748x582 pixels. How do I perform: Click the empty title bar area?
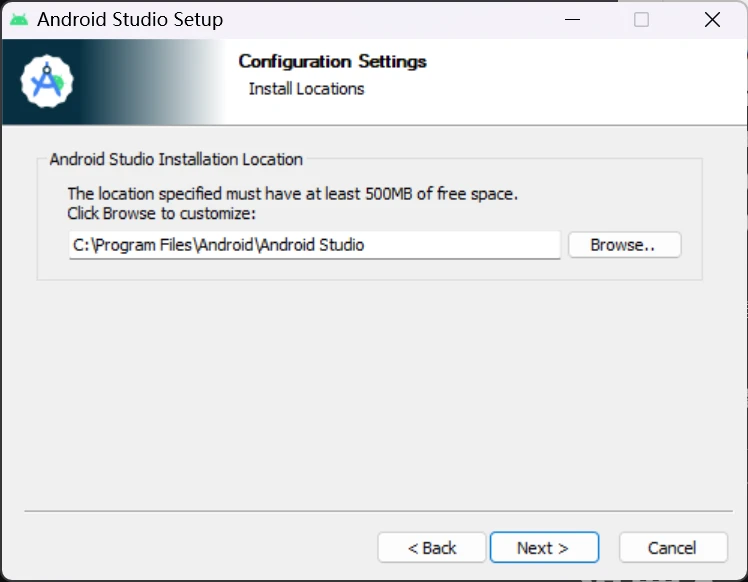400,19
